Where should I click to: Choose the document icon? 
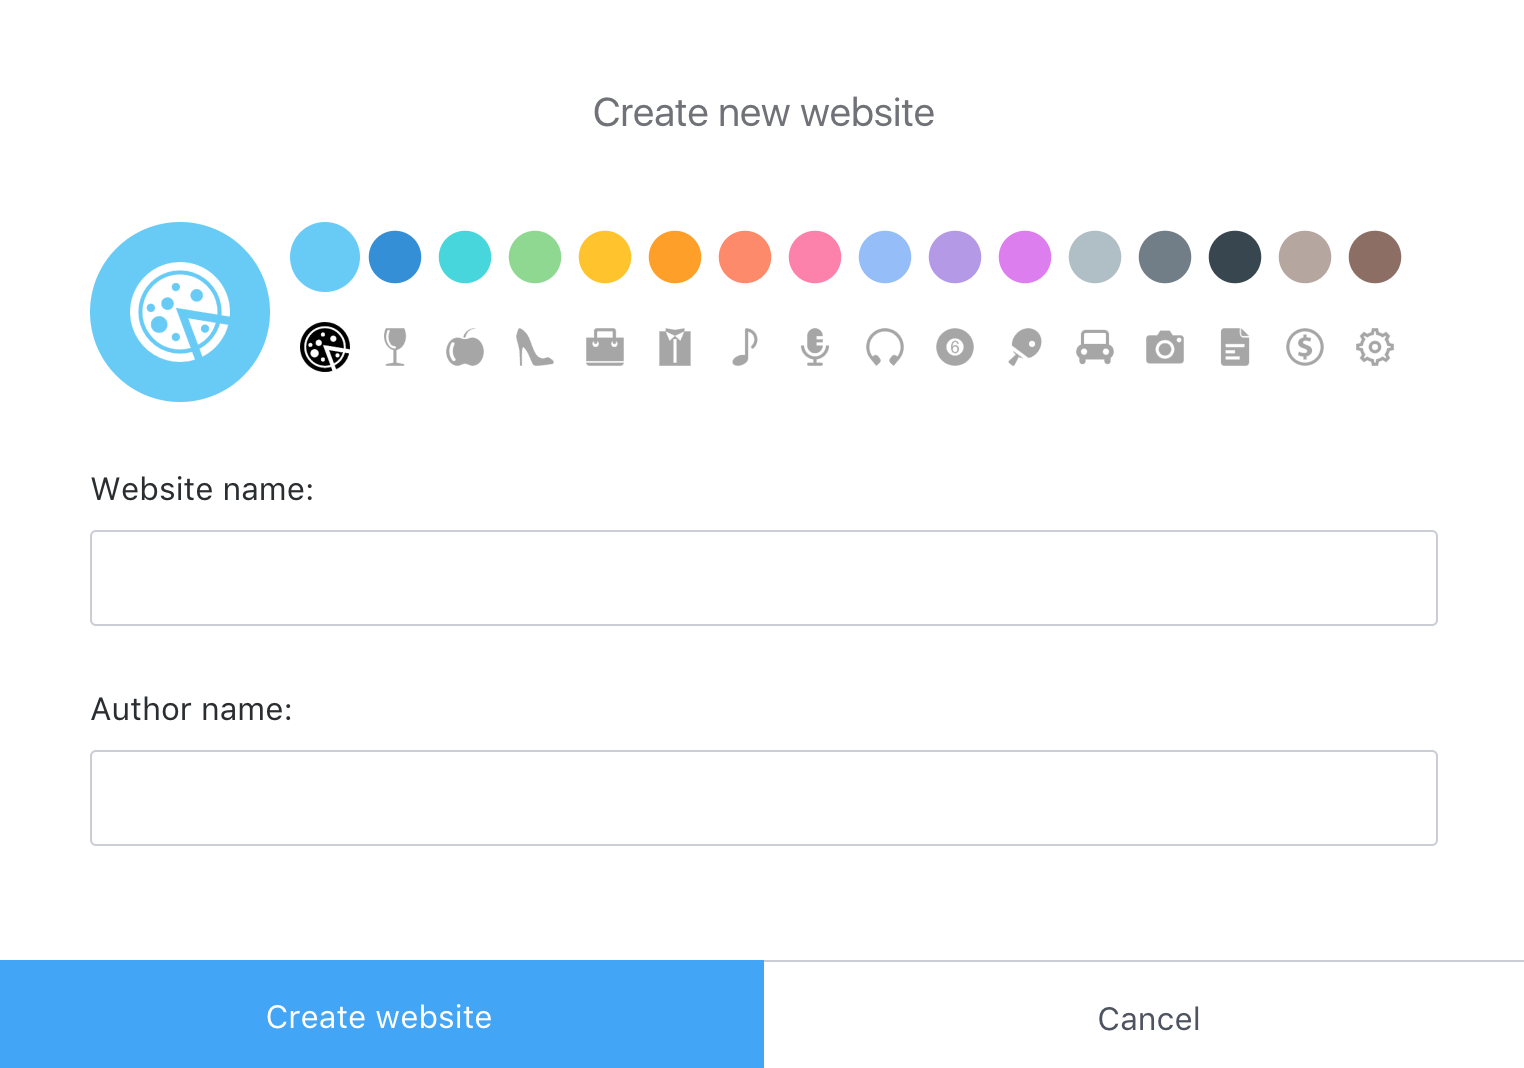coord(1235,347)
